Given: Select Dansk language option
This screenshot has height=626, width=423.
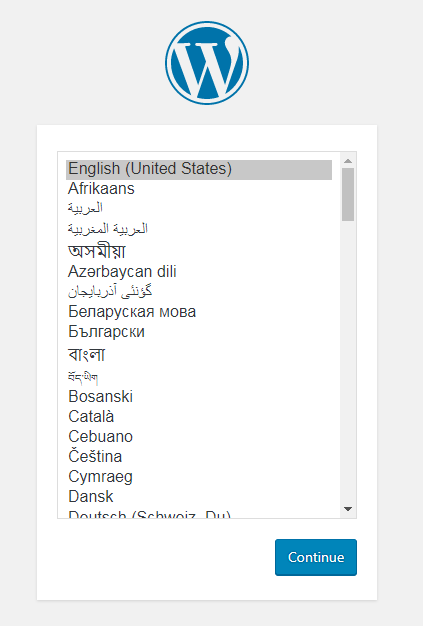Looking at the screenshot, I should click(199, 497).
